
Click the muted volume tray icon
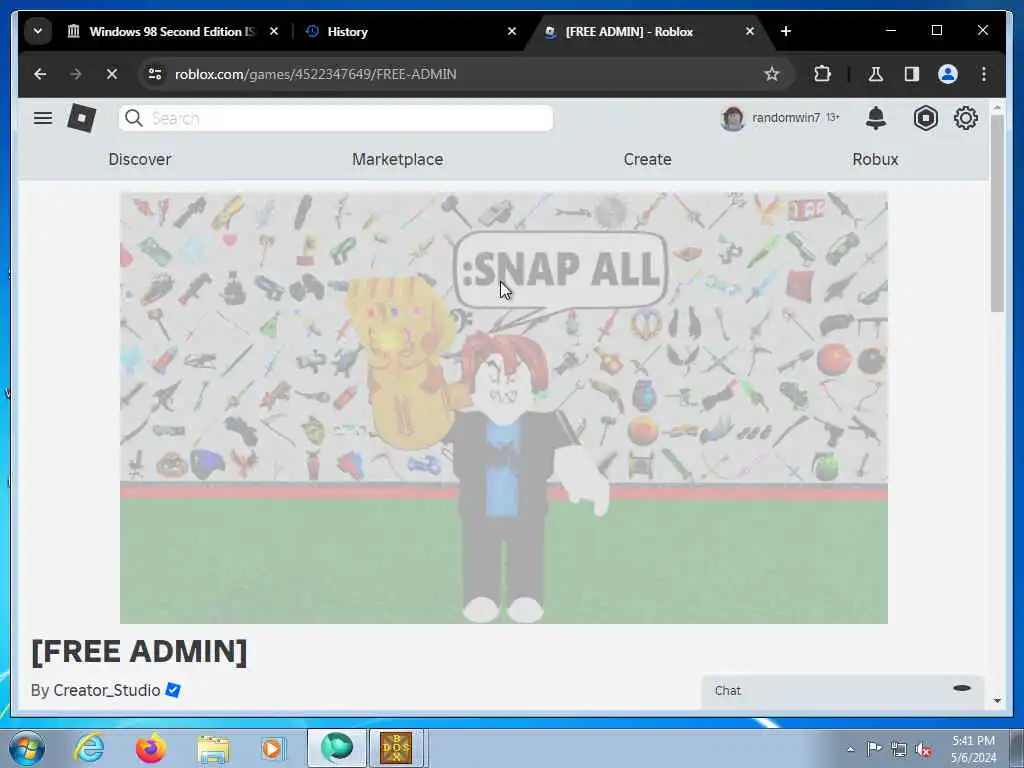[x=923, y=749]
